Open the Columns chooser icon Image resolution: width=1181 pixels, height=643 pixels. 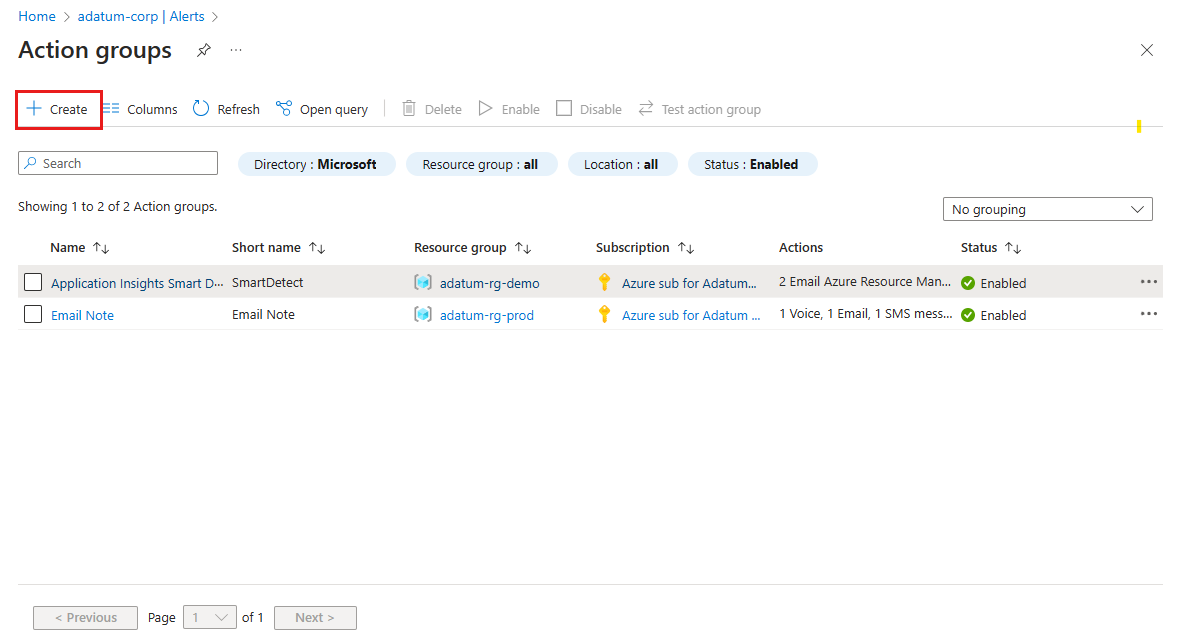click(111, 109)
